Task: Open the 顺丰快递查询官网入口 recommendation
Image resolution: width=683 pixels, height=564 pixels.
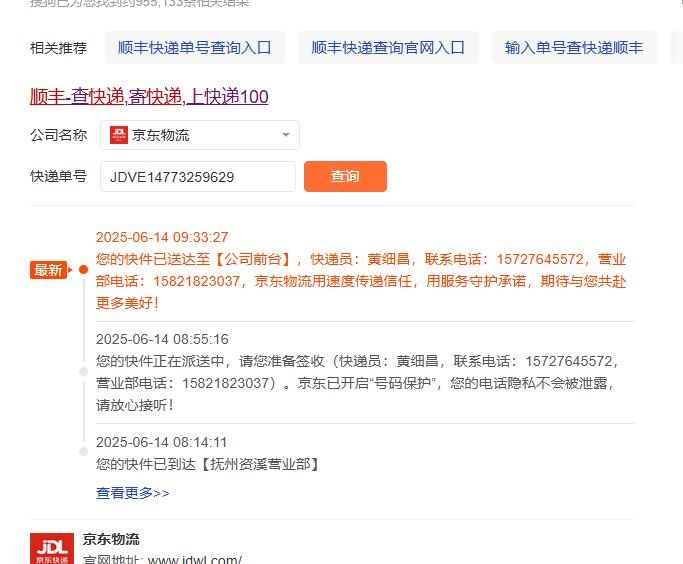Action: (x=388, y=47)
